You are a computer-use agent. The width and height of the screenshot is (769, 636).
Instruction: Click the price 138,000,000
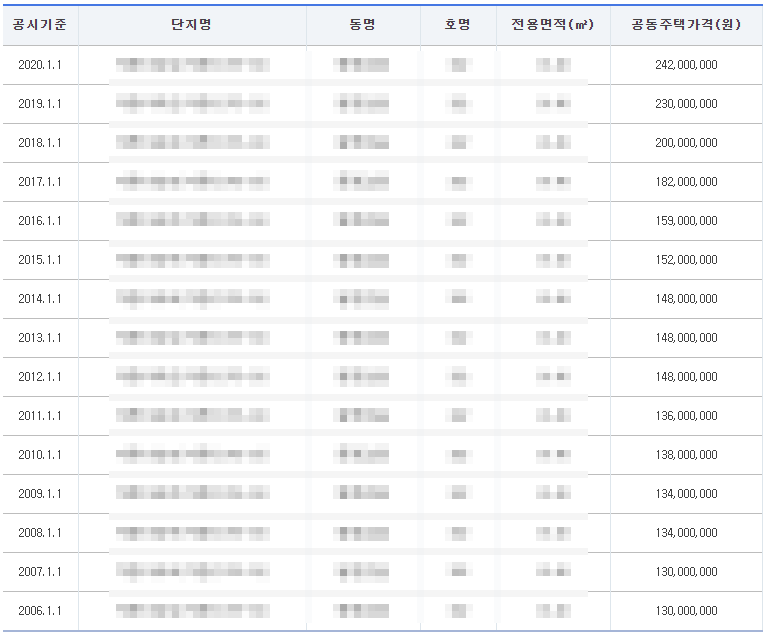[686, 455]
